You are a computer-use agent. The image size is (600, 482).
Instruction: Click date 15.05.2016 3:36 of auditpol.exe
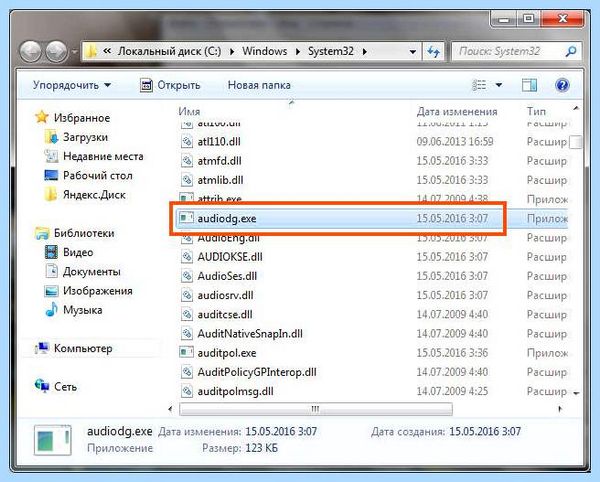[452, 352]
